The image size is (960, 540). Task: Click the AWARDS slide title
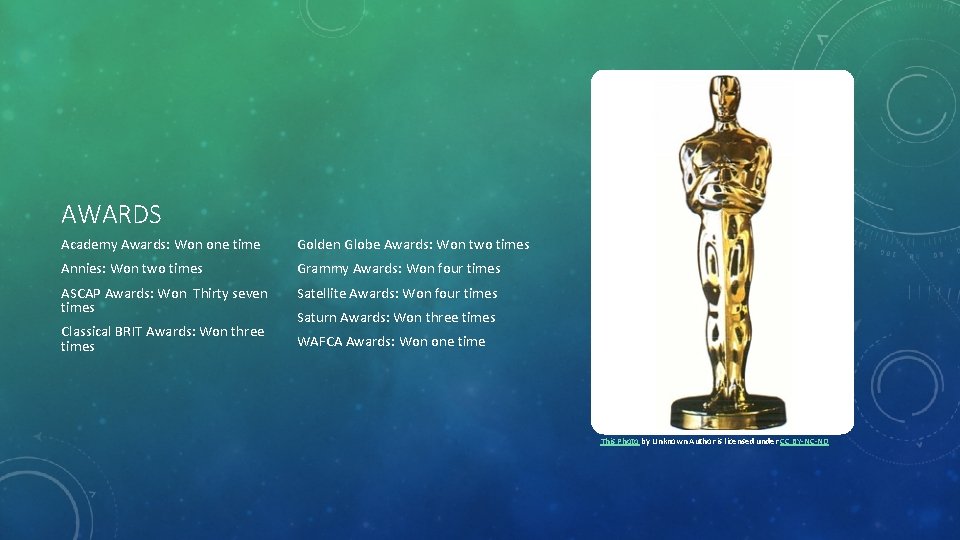[111, 214]
